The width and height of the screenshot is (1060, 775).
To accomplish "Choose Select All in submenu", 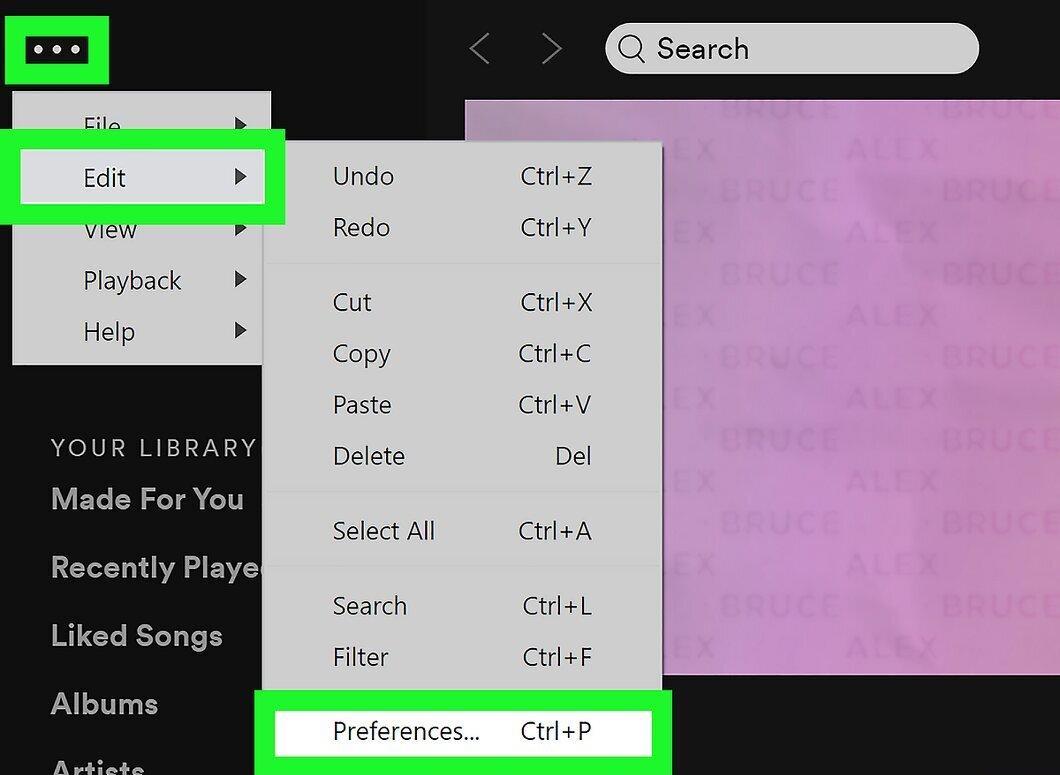I will pos(462,531).
